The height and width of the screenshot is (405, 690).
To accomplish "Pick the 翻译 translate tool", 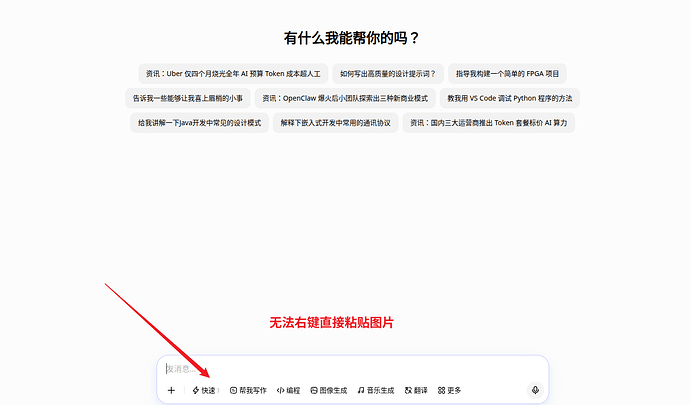I will (x=416, y=390).
